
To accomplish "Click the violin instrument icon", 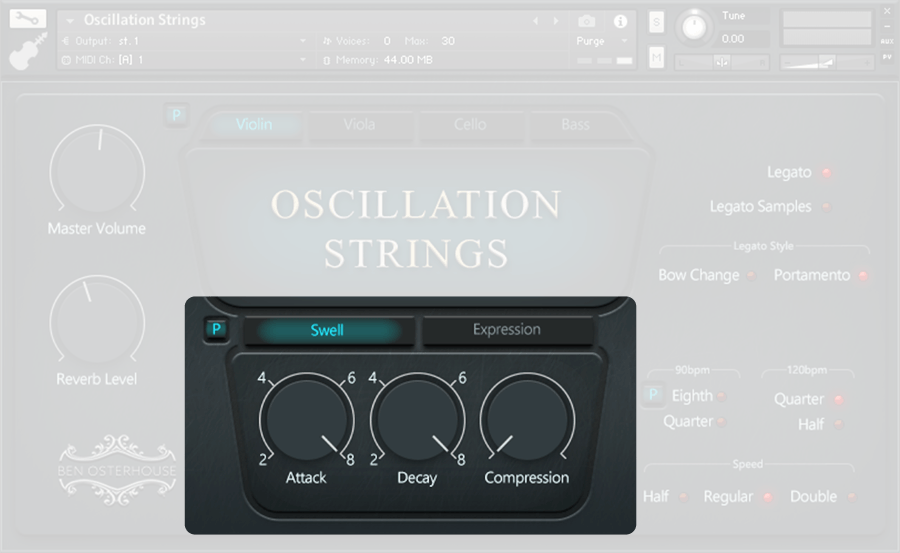I will click(x=28, y=51).
